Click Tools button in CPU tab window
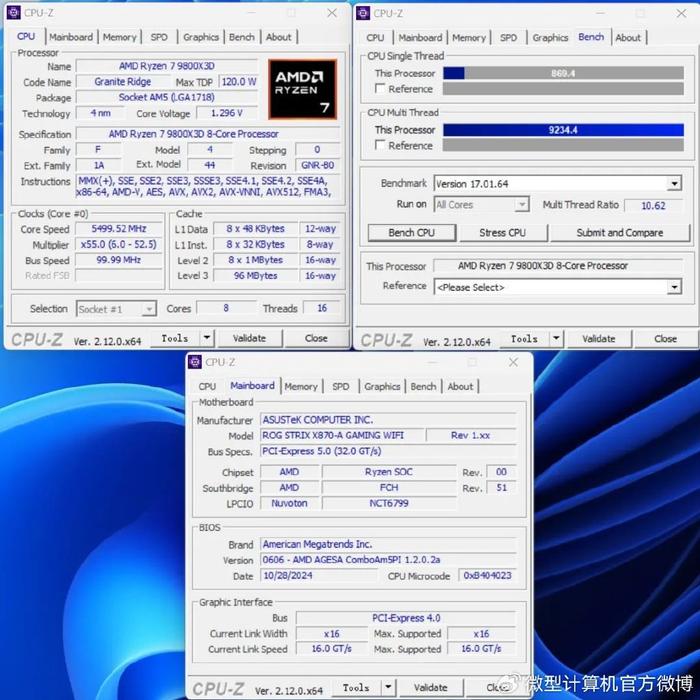 [x=175, y=338]
